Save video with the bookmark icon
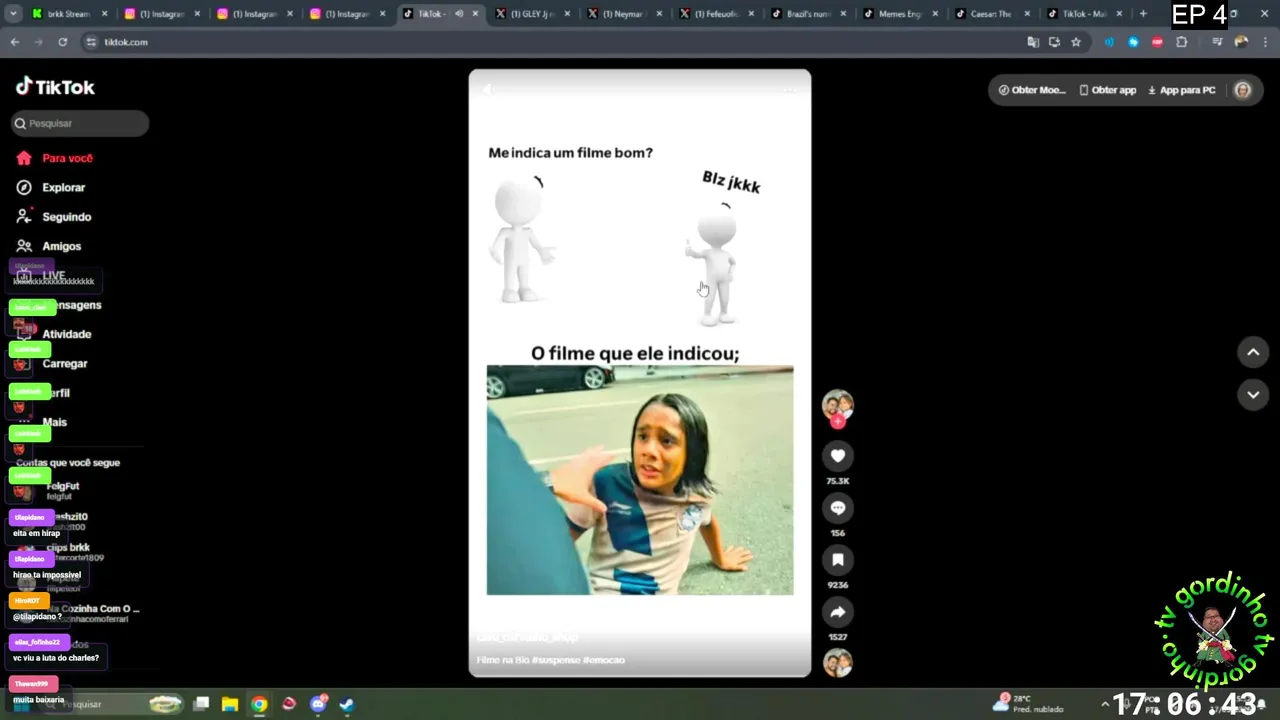Viewport: 1280px width, 720px height. point(838,560)
